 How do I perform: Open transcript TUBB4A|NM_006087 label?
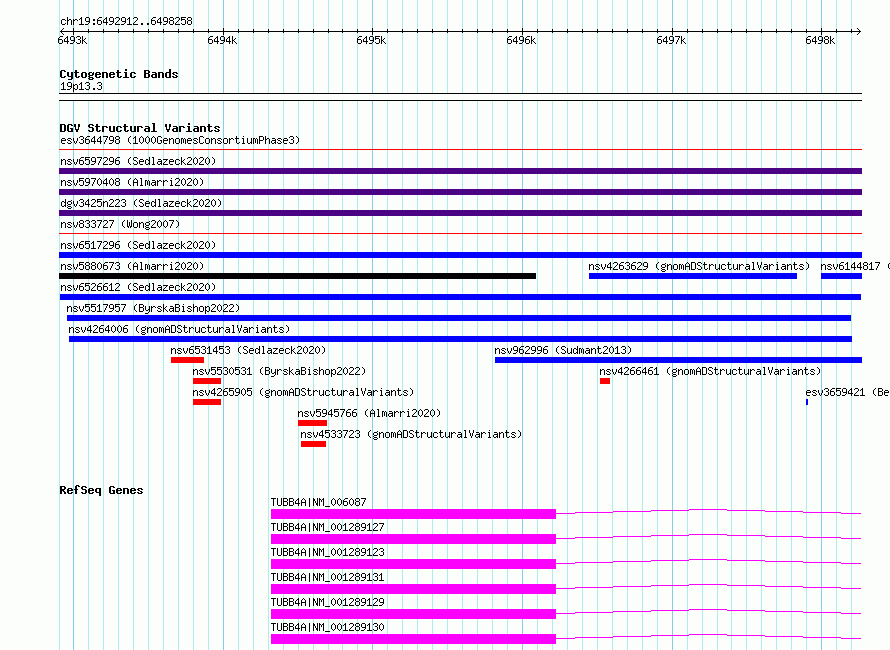(318, 502)
